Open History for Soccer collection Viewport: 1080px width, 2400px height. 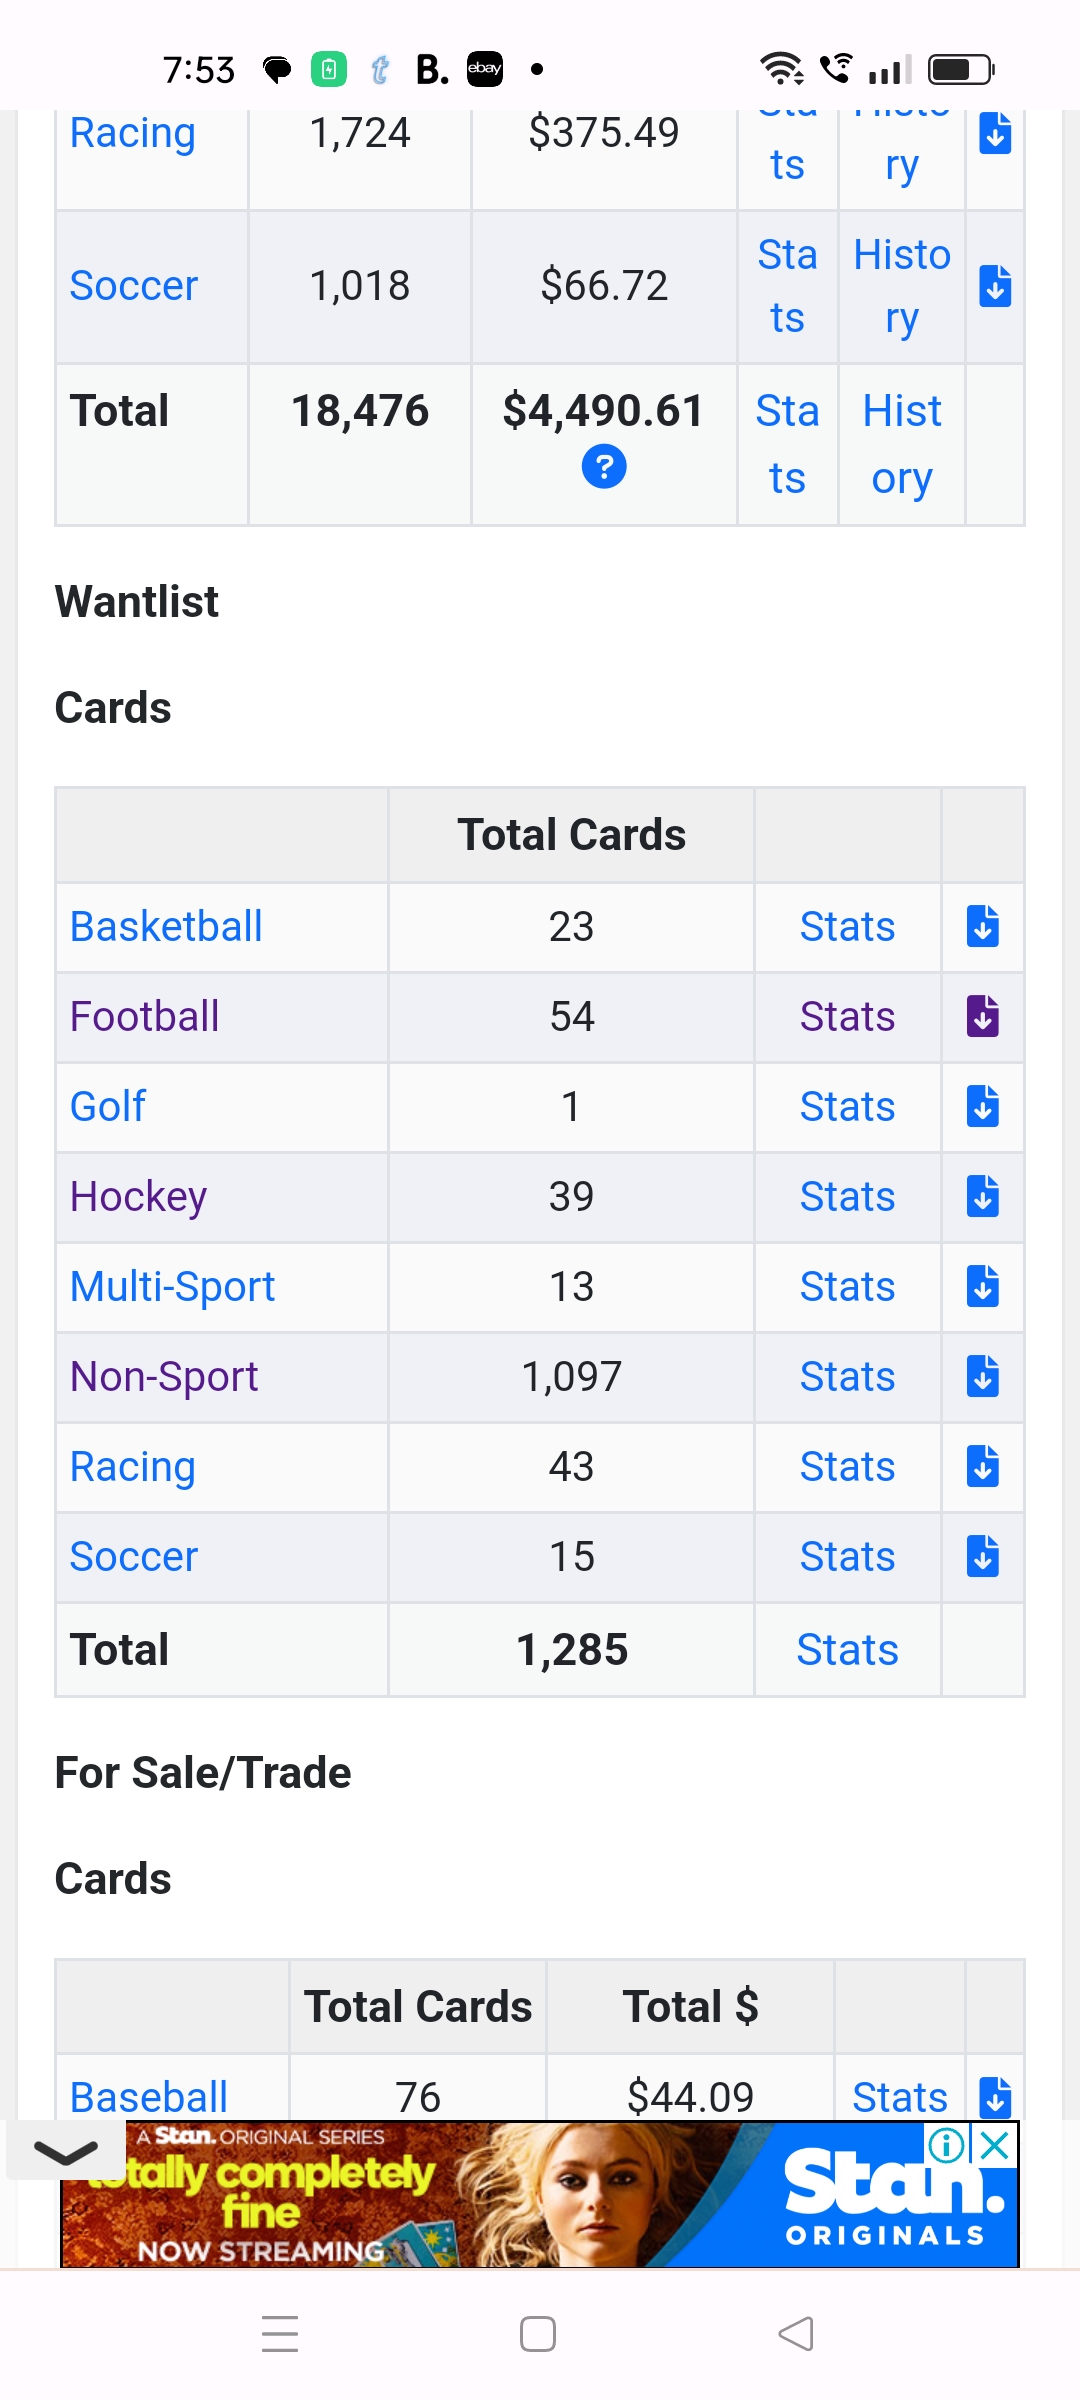coord(902,286)
